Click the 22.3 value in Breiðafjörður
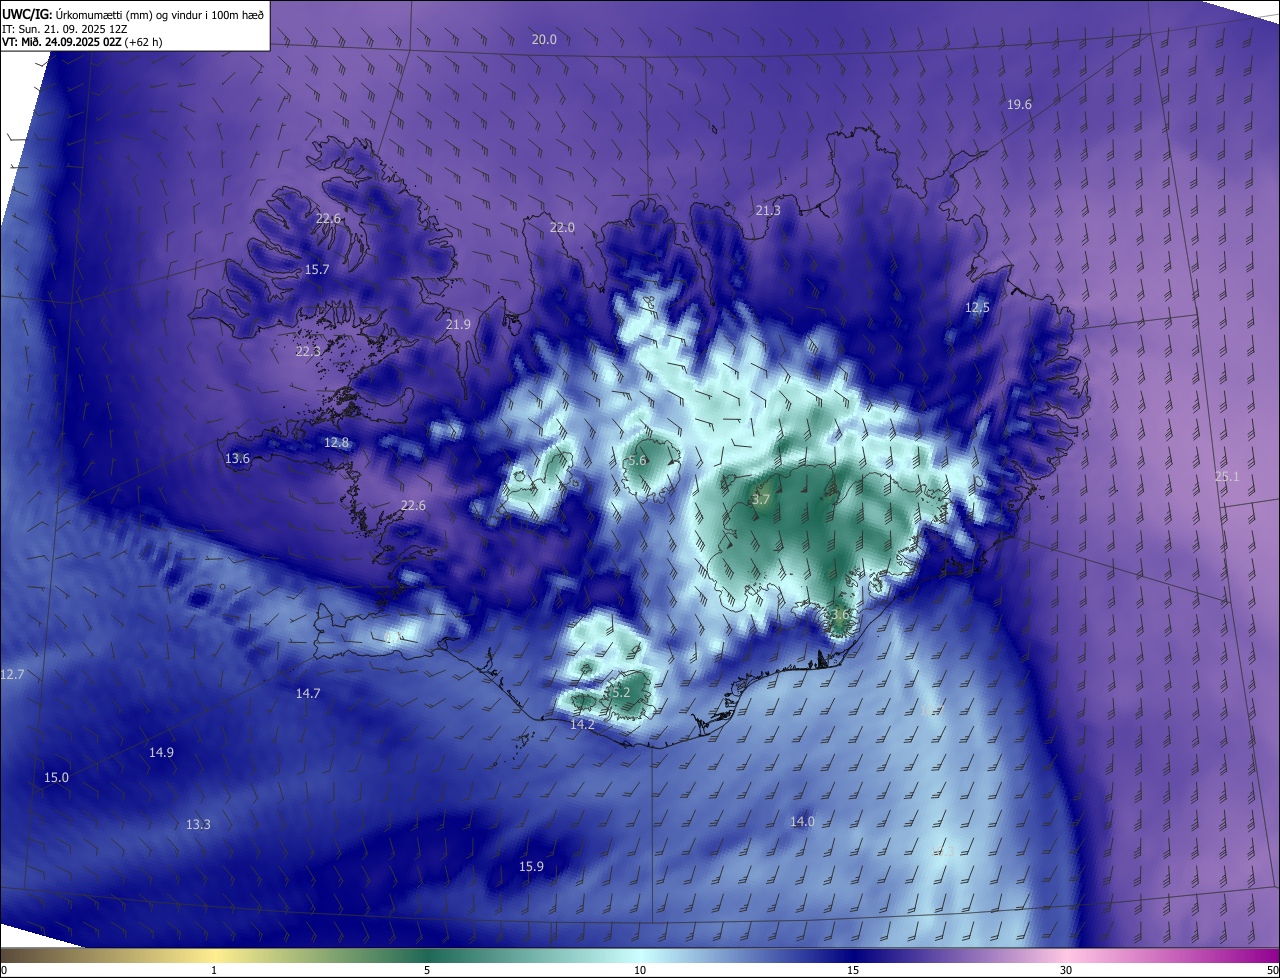This screenshot has height=978, width=1280. click(308, 351)
